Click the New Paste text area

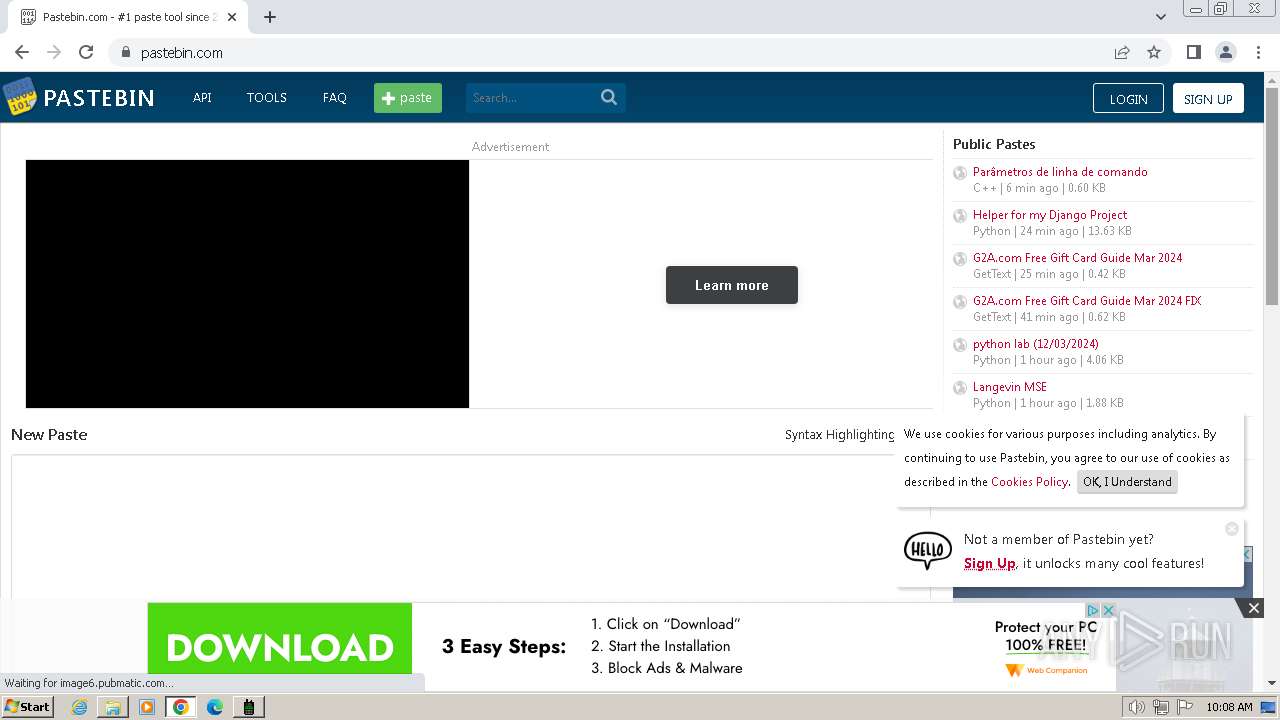coord(470,528)
